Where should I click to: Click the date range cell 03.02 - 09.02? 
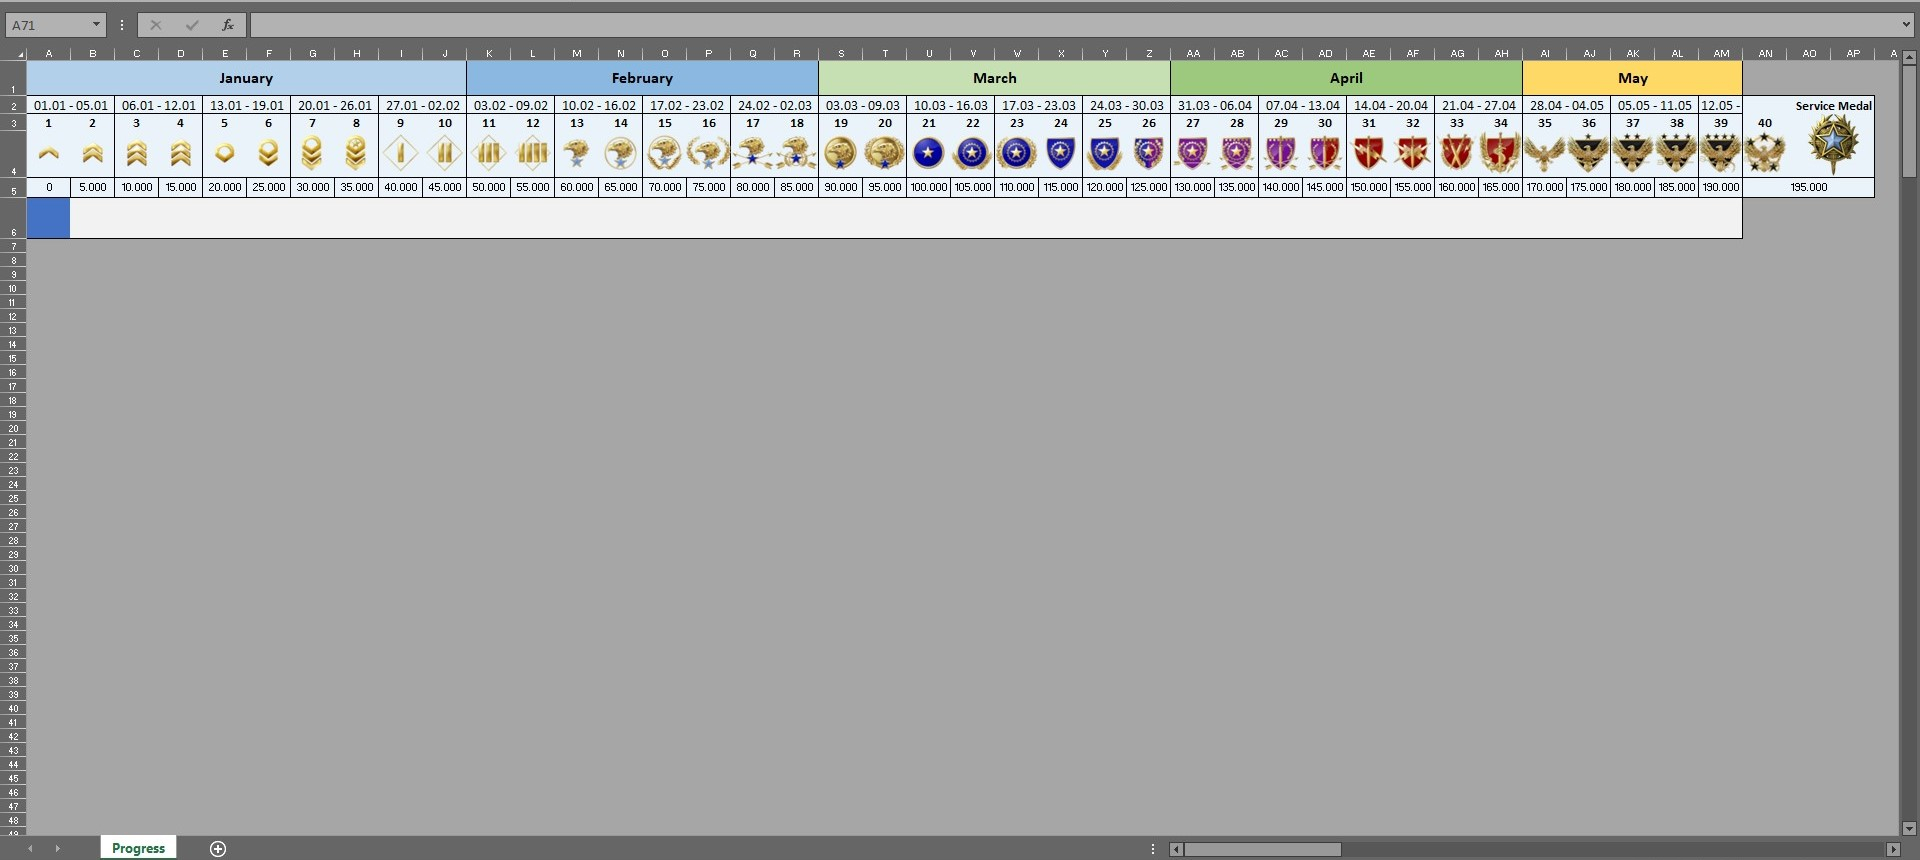(x=510, y=105)
